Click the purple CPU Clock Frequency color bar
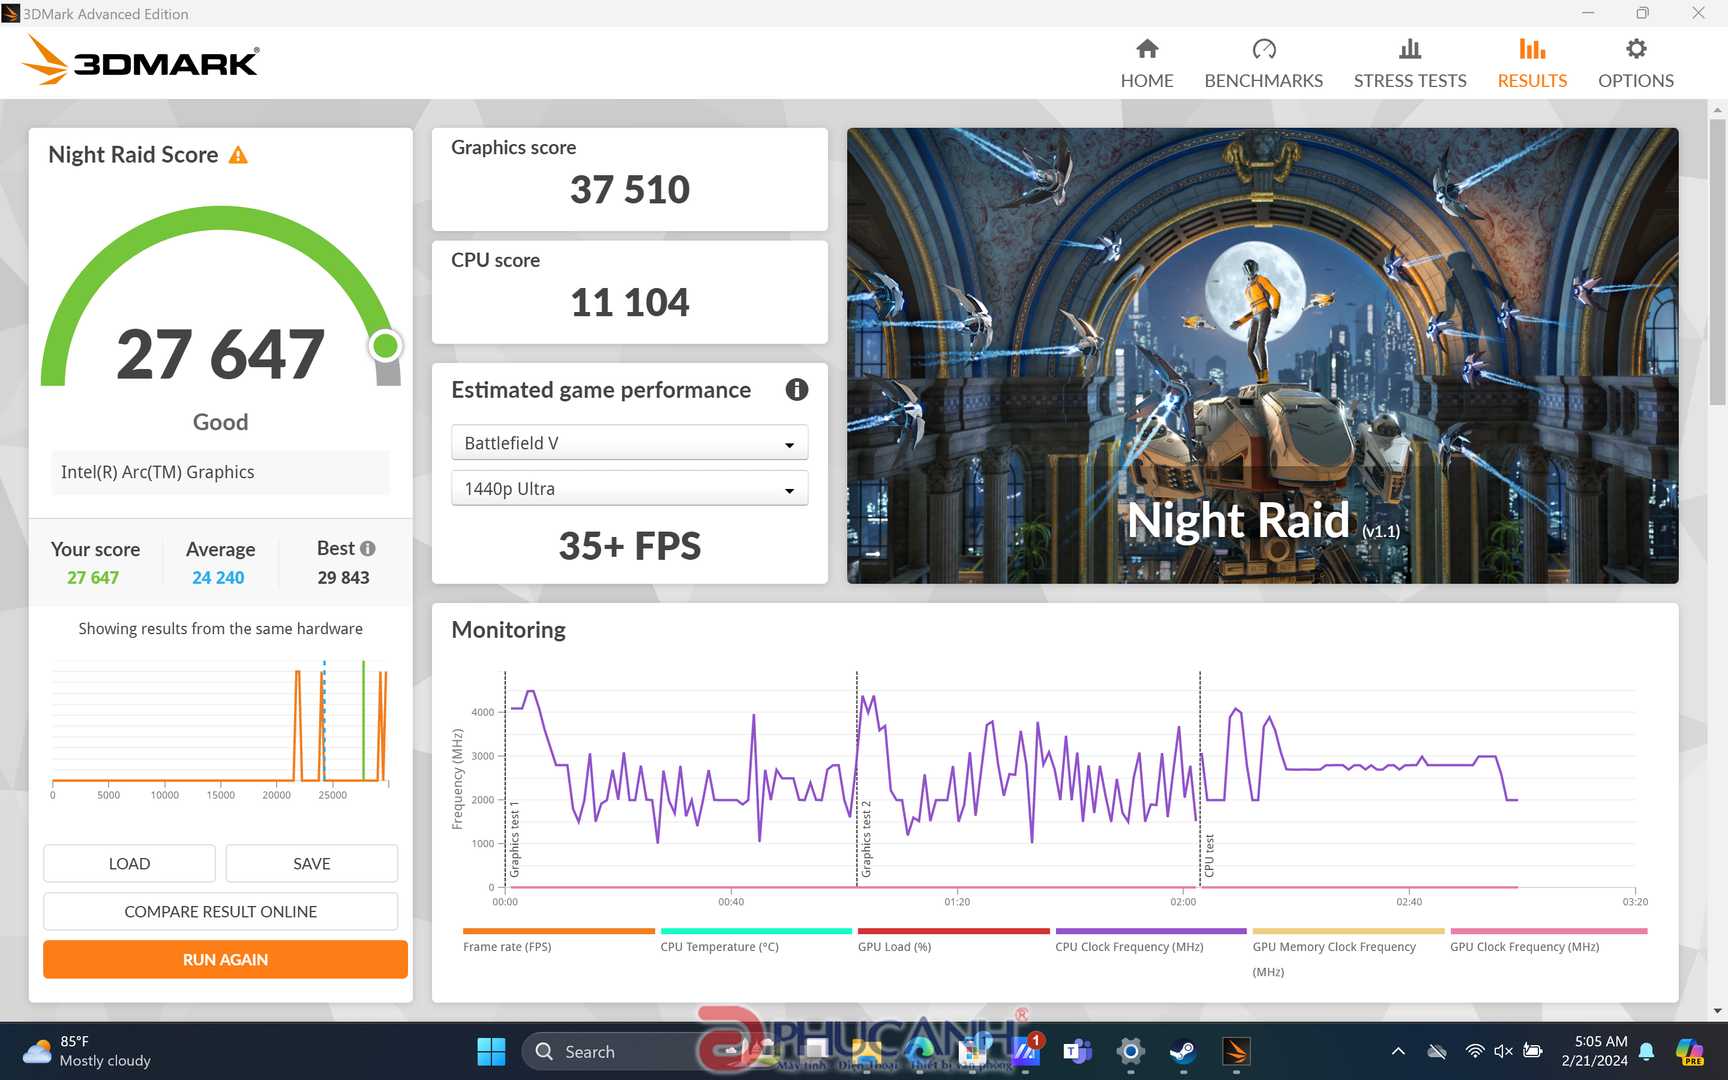Screen dimensions: 1728x1080 [x=1150, y=931]
